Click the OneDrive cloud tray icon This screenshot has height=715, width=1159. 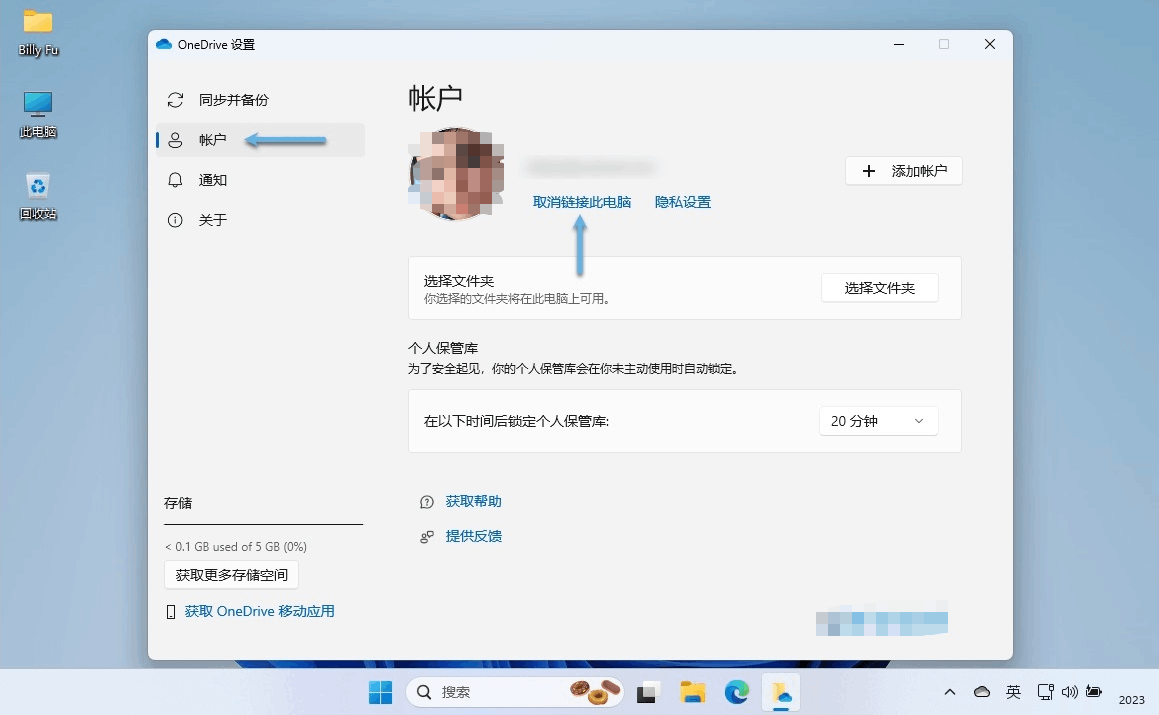982,692
